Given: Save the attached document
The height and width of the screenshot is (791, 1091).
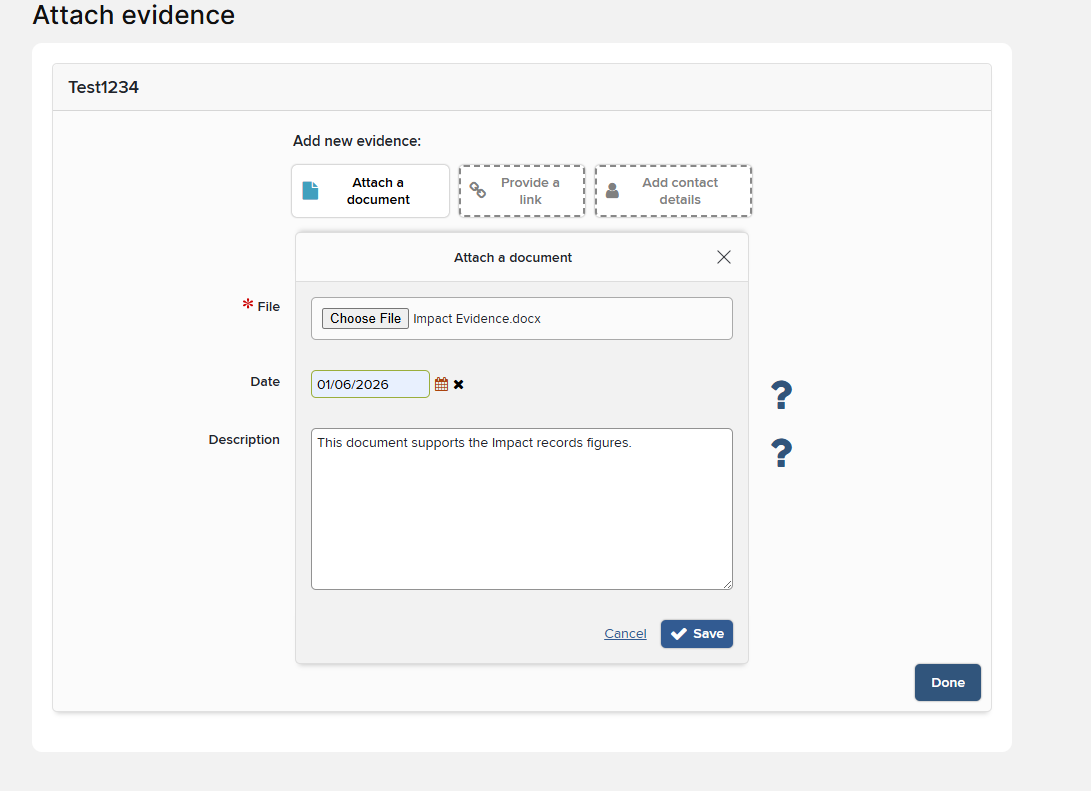Looking at the screenshot, I should tap(696, 634).
